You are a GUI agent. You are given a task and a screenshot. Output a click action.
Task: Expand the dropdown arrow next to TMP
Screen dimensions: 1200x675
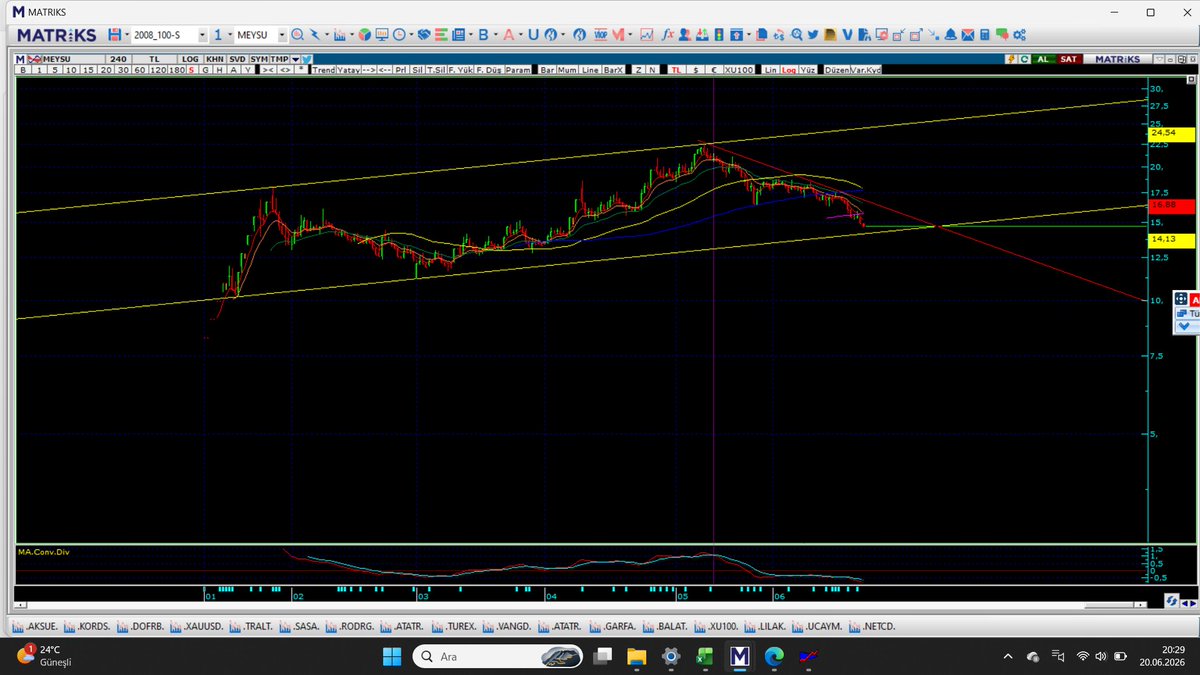(x=295, y=59)
